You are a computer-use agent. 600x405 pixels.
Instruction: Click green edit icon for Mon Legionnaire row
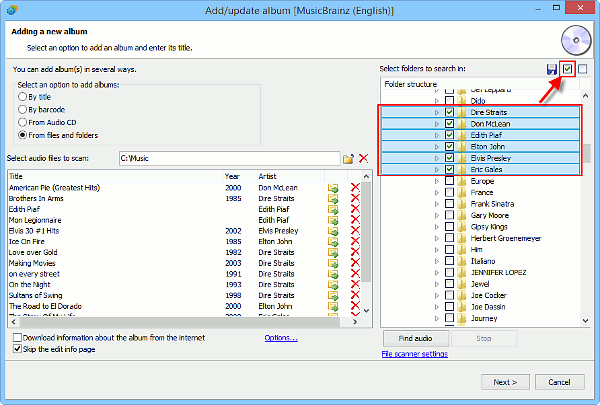[x=333, y=220]
